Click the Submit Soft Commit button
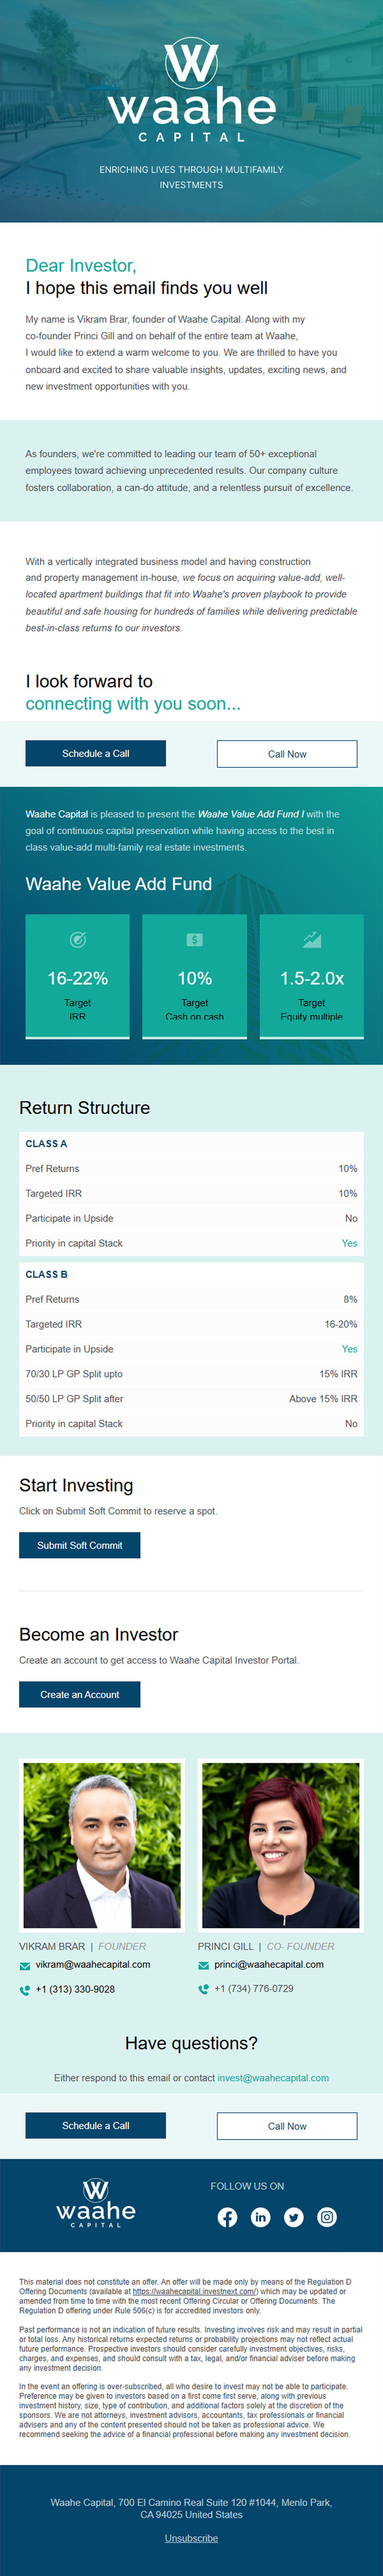This screenshot has width=383, height=2576. pyautogui.click(x=79, y=1545)
